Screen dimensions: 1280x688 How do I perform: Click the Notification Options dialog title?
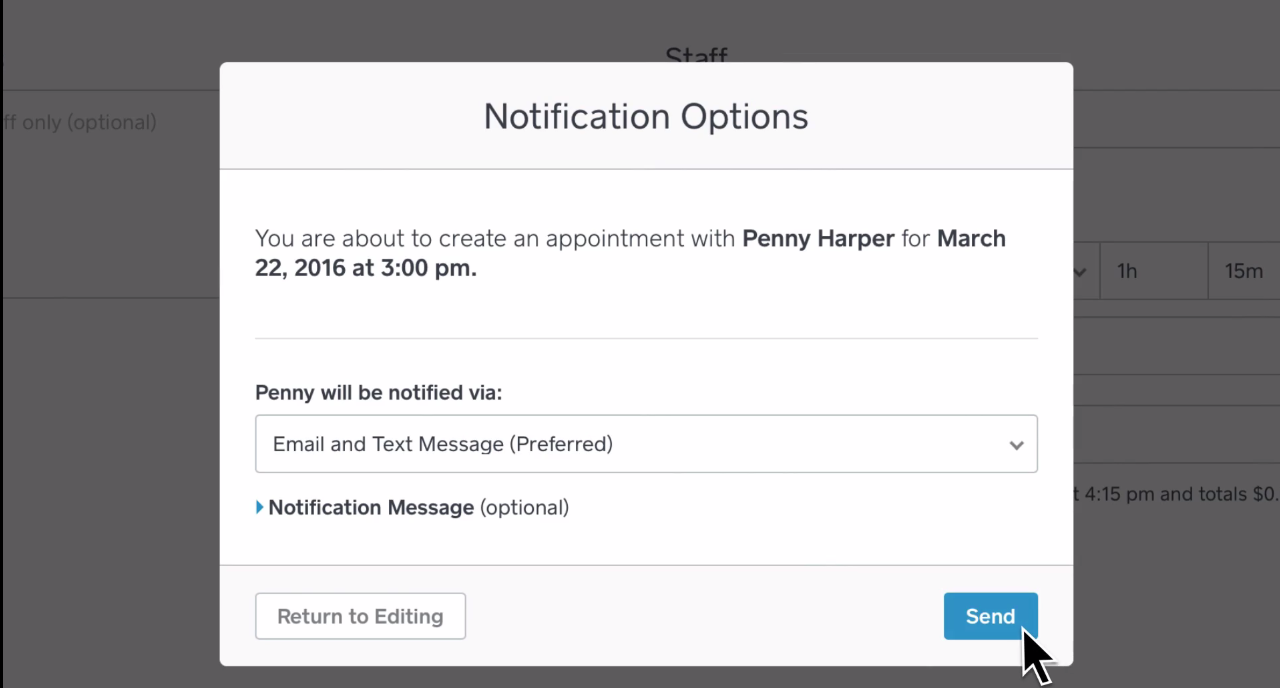[646, 116]
